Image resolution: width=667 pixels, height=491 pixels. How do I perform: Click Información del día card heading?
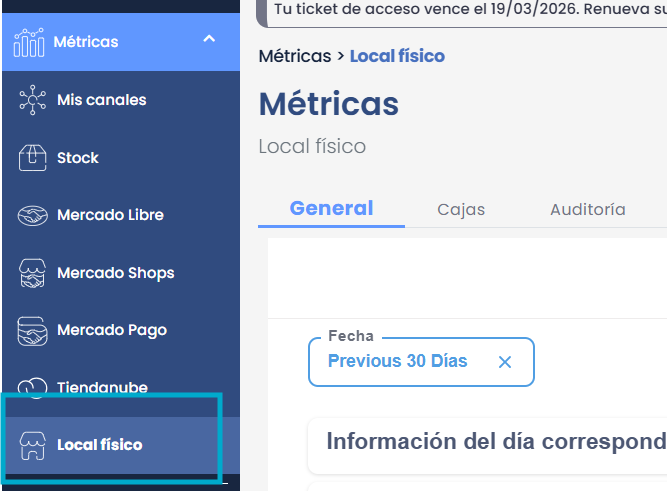point(496,441)
